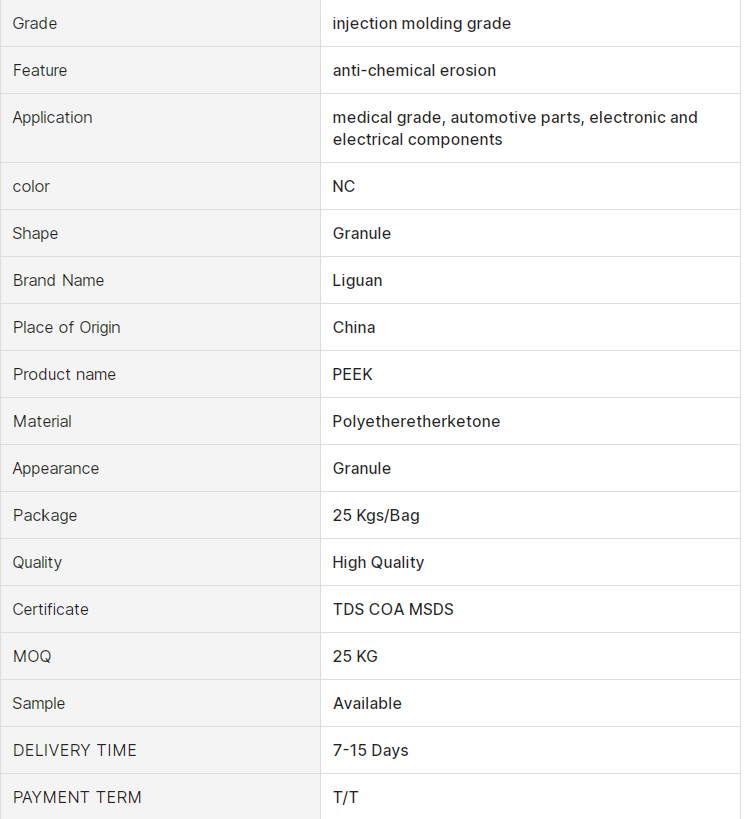Click the 'China' place of origin value

click(x=354, y=327)
